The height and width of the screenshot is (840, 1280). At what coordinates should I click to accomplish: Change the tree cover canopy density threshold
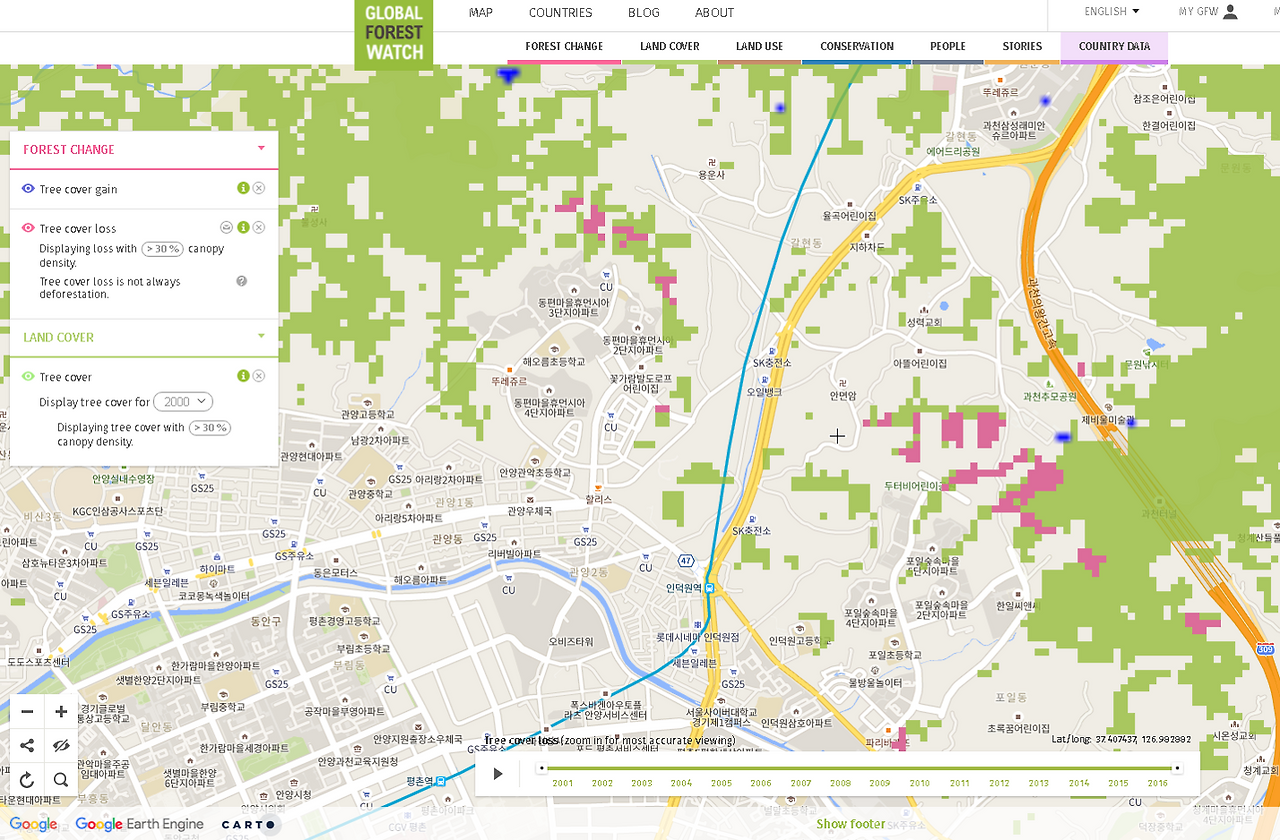pos(210,427)
